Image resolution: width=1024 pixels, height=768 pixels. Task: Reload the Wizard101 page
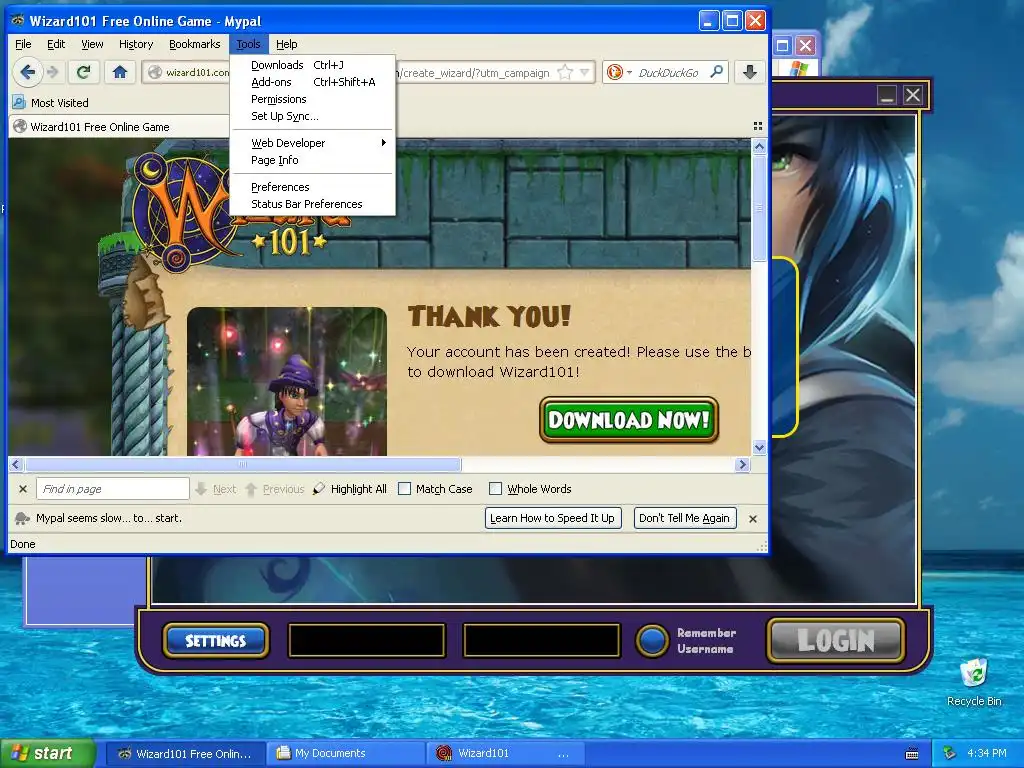(x=84, y=72)
